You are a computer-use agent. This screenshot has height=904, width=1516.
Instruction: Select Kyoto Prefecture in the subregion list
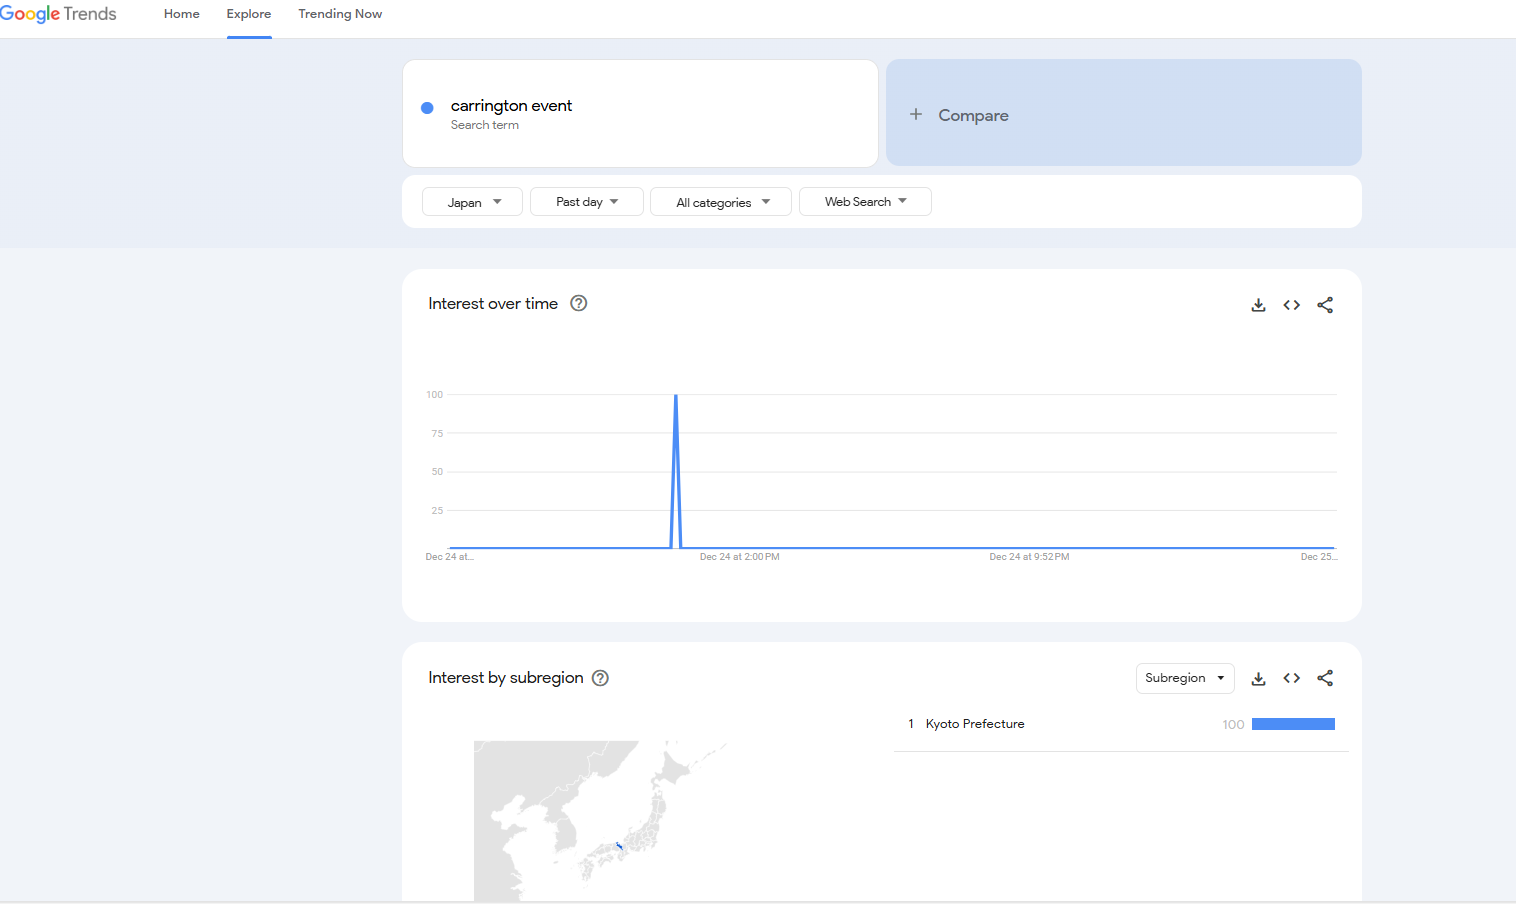[975, 724]
